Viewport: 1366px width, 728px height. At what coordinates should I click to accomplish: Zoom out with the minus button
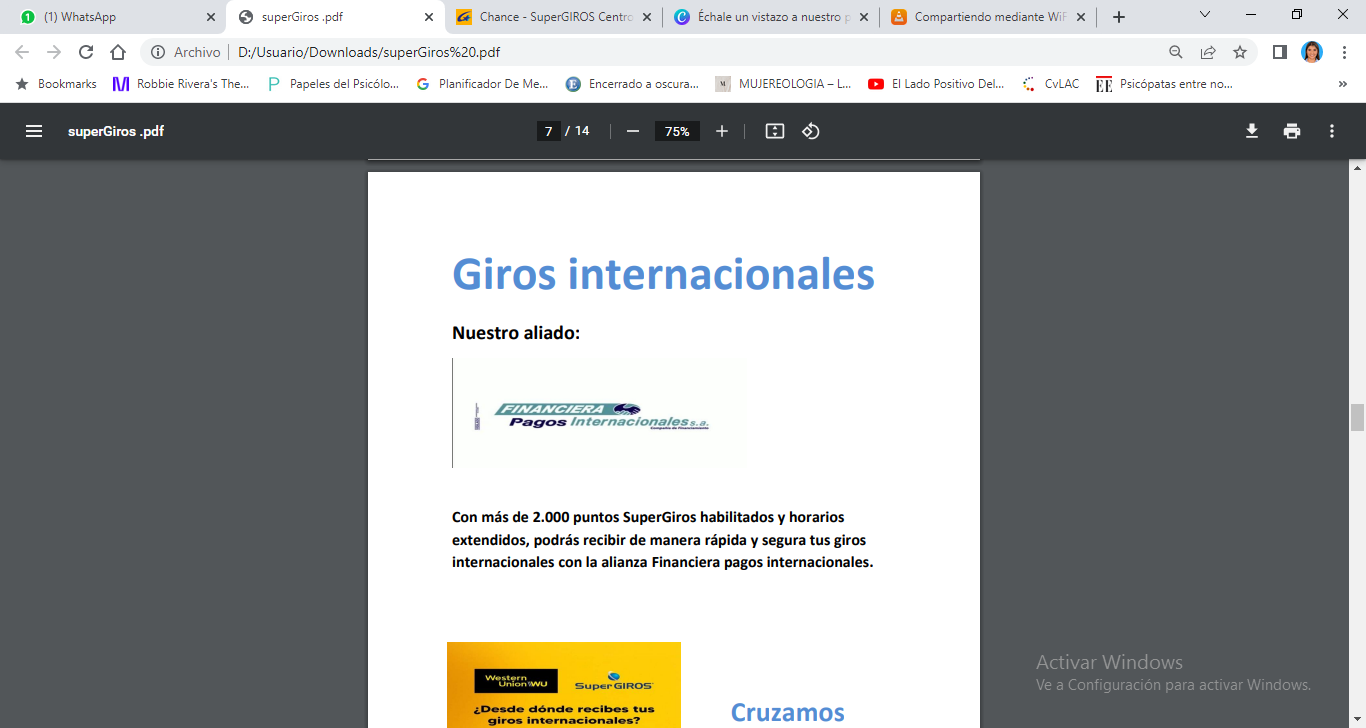tap(632, 131)
